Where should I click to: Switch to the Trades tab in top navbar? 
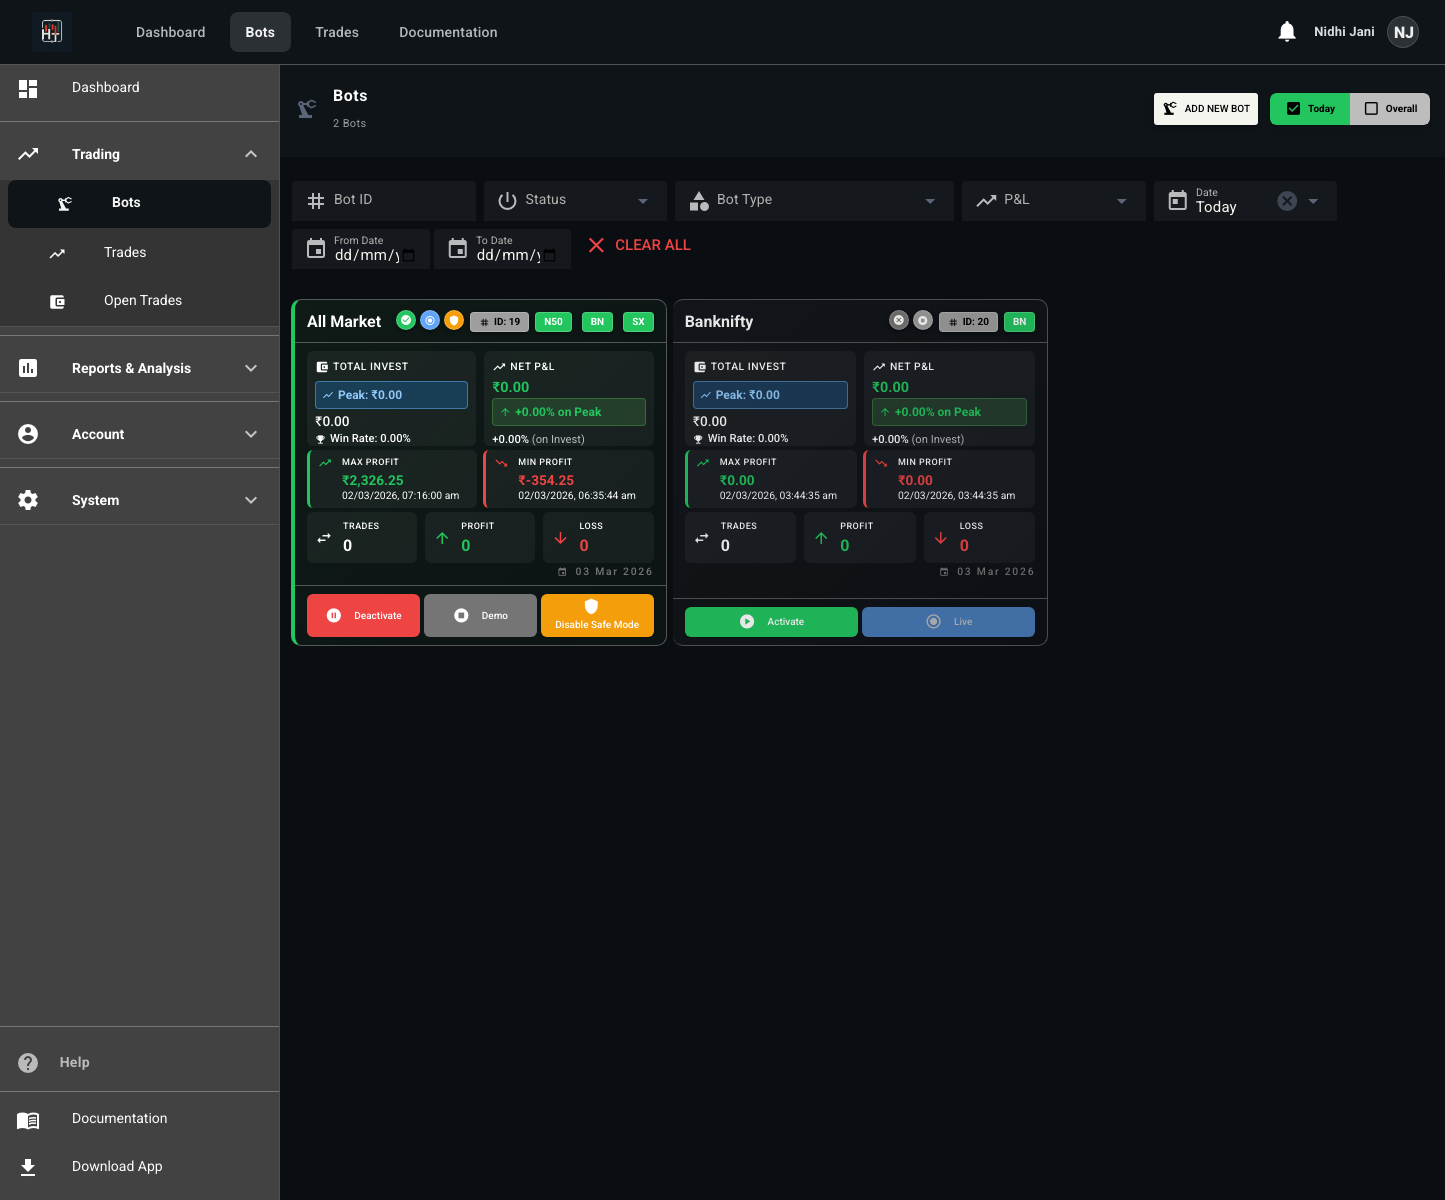(337, 32)
